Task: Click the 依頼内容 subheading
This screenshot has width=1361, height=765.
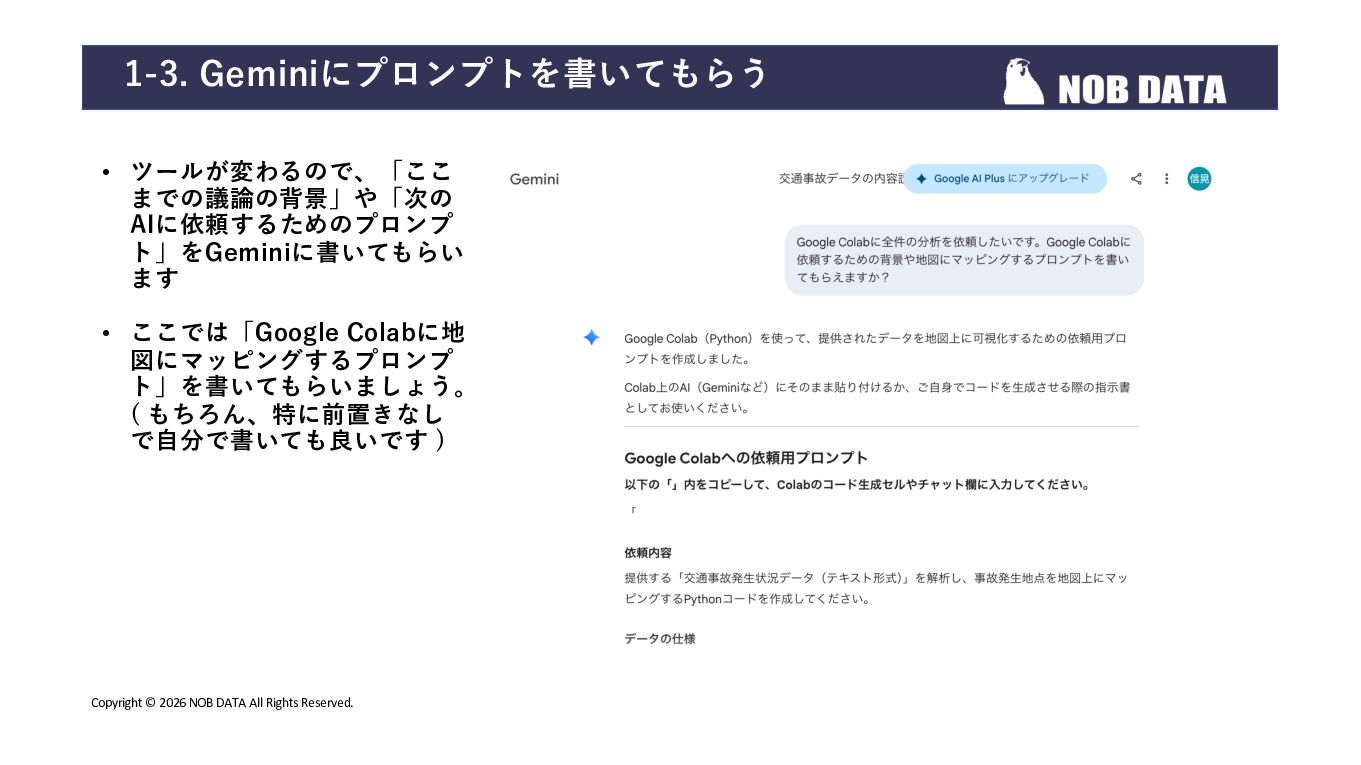Action: 648,553
